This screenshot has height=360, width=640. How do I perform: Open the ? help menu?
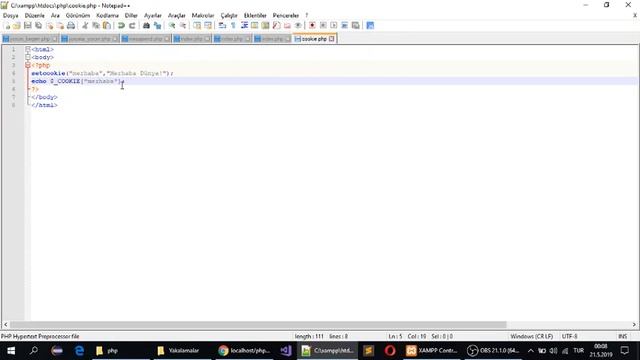point(307,16)
